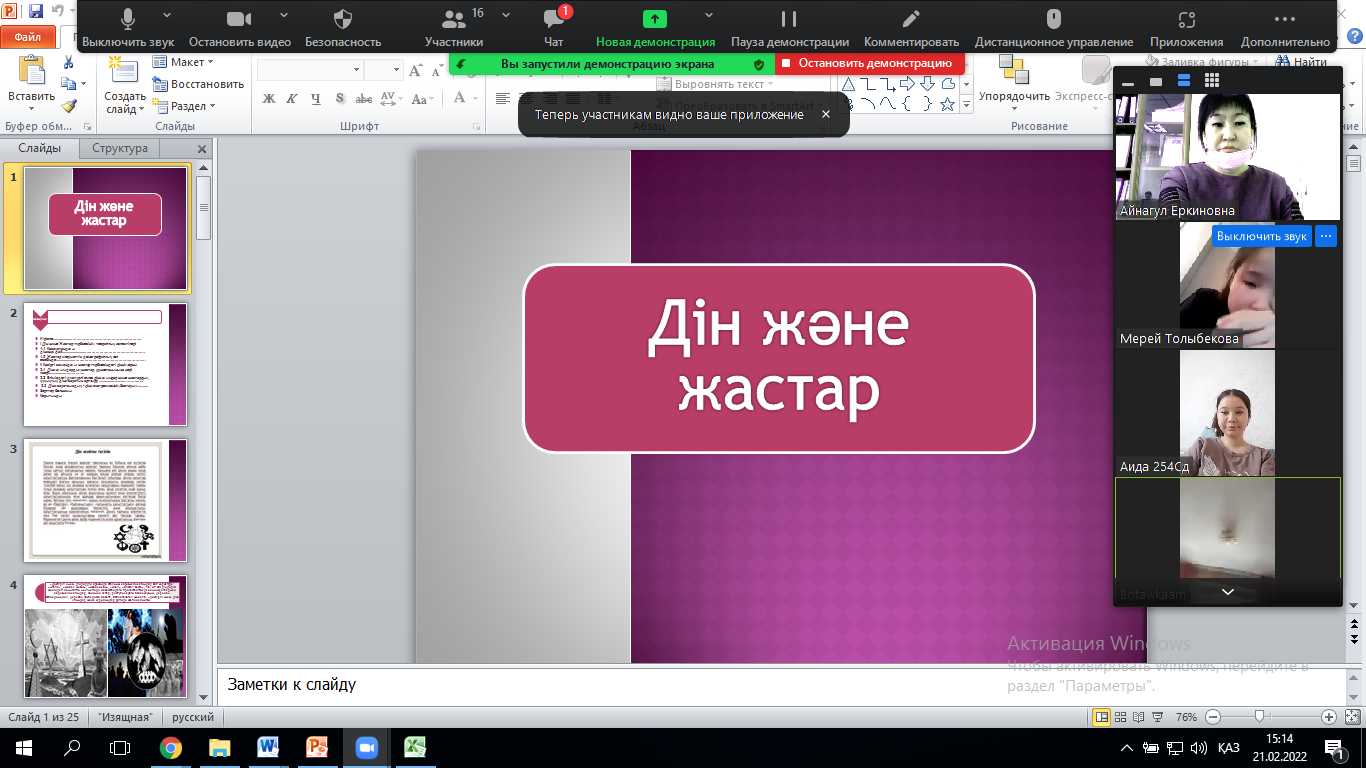Click the Format Painter brush icon

click(68, 105)
